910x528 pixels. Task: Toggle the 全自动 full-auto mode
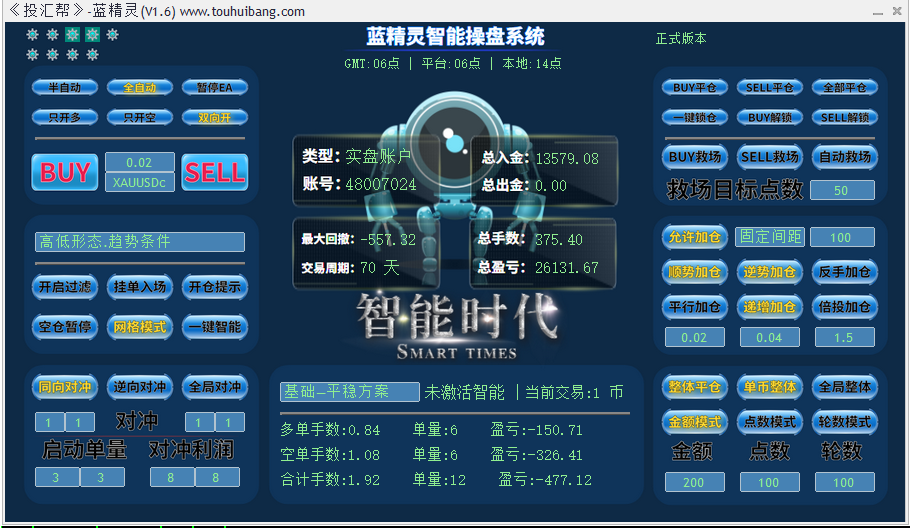[x=140, y=88]
